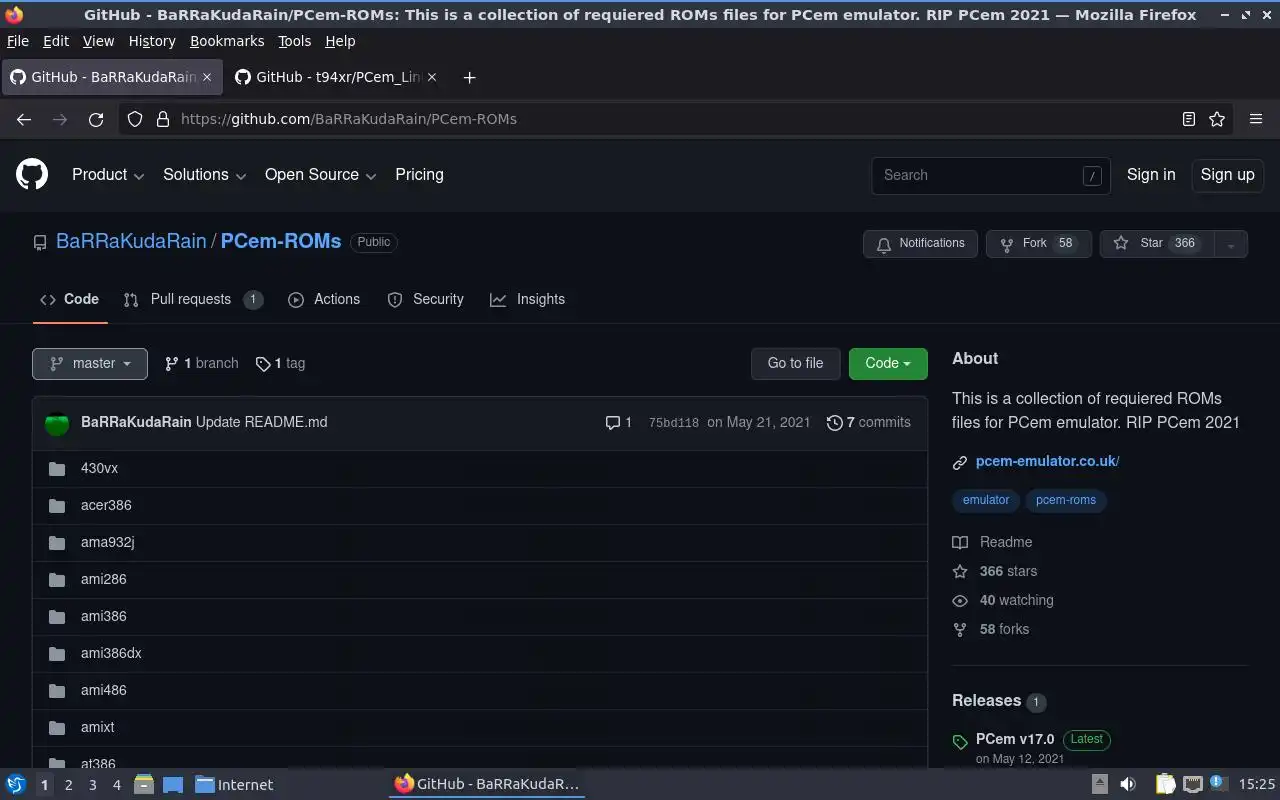Click the emulator topic tag
The height and width of the screenshot is (800, 1280).
coord(986,500)
